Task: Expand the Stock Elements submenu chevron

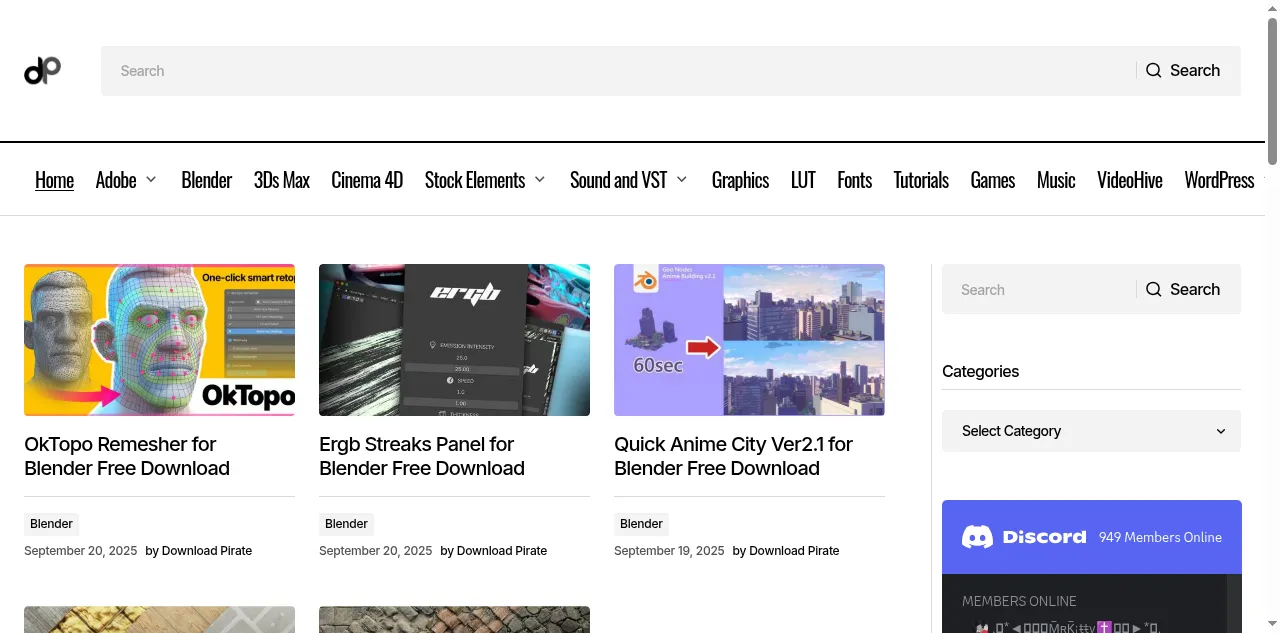Action: pos(540,180)
